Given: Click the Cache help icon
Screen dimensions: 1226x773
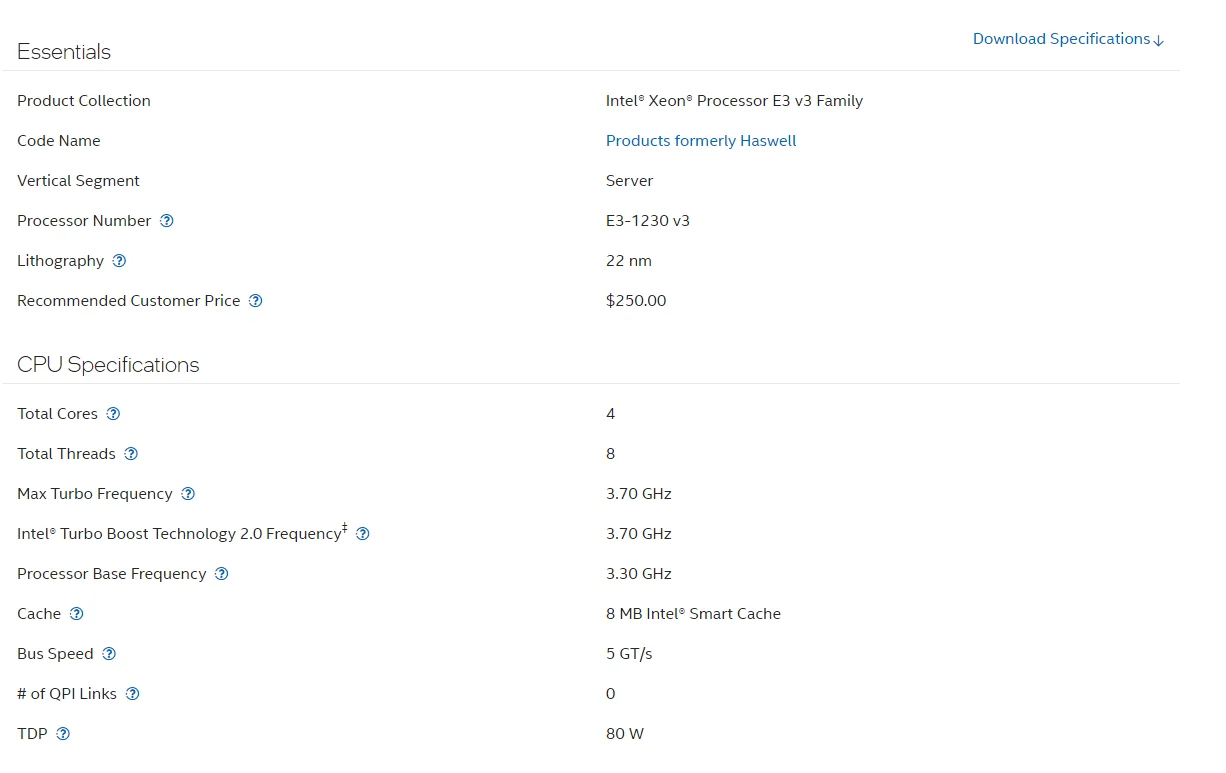Looking at the screenshot, I should 76,614.
